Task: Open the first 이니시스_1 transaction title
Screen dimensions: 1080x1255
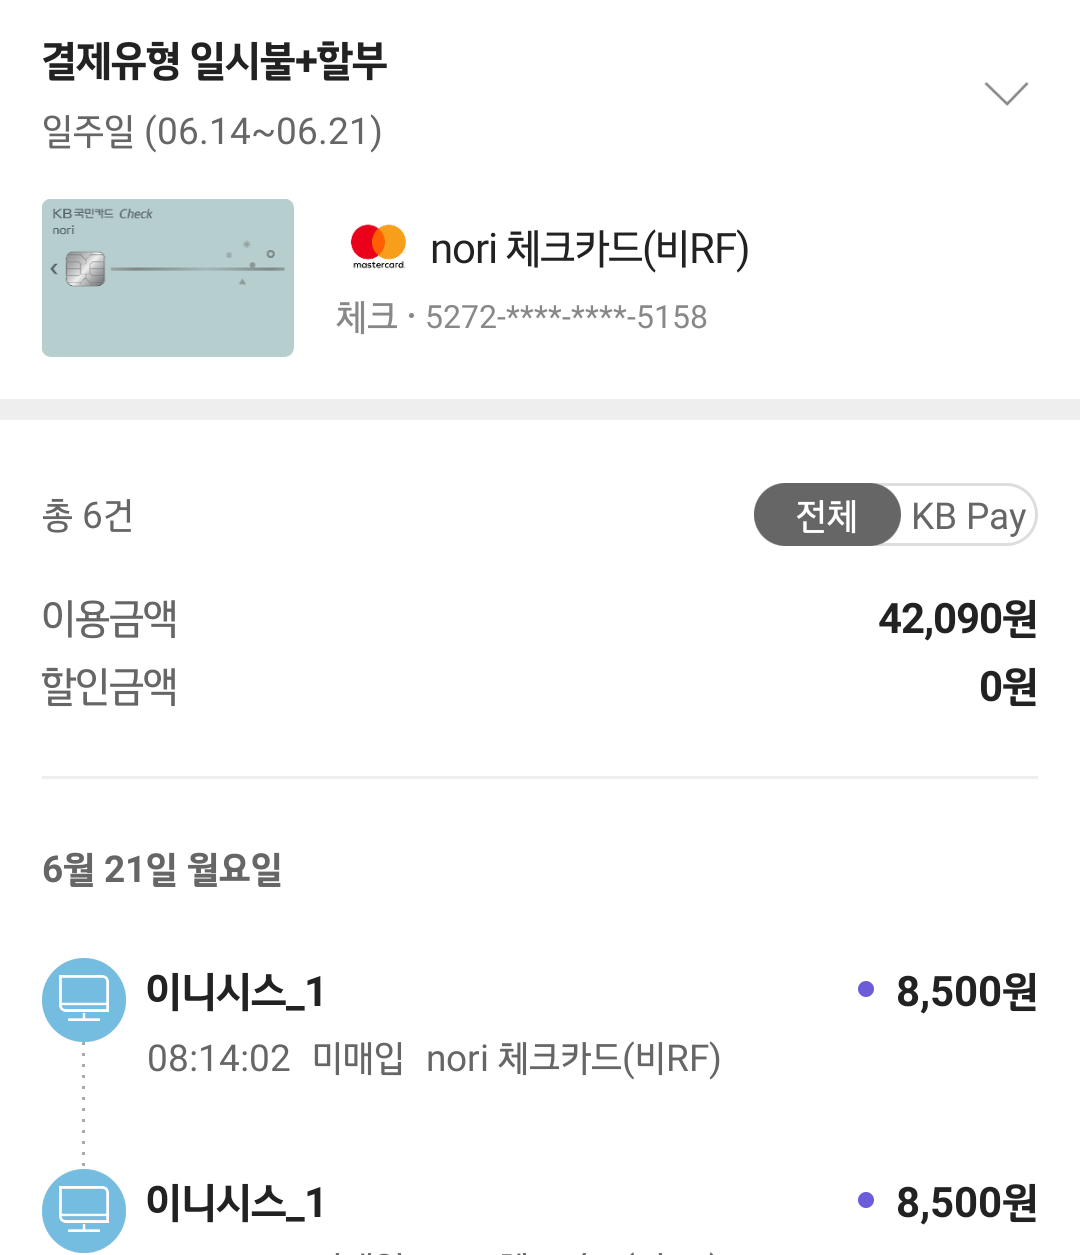Action: [235, 992]
